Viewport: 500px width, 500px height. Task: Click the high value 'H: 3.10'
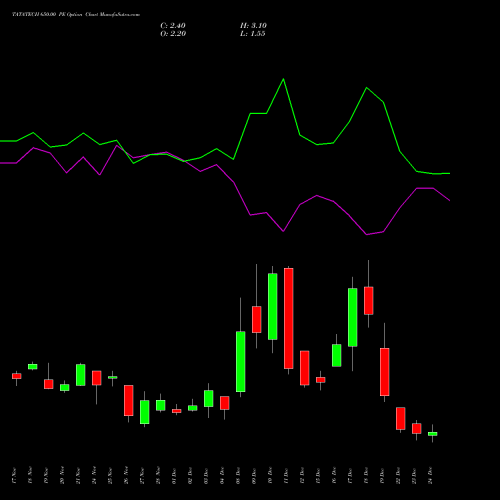tap(253, 26)
